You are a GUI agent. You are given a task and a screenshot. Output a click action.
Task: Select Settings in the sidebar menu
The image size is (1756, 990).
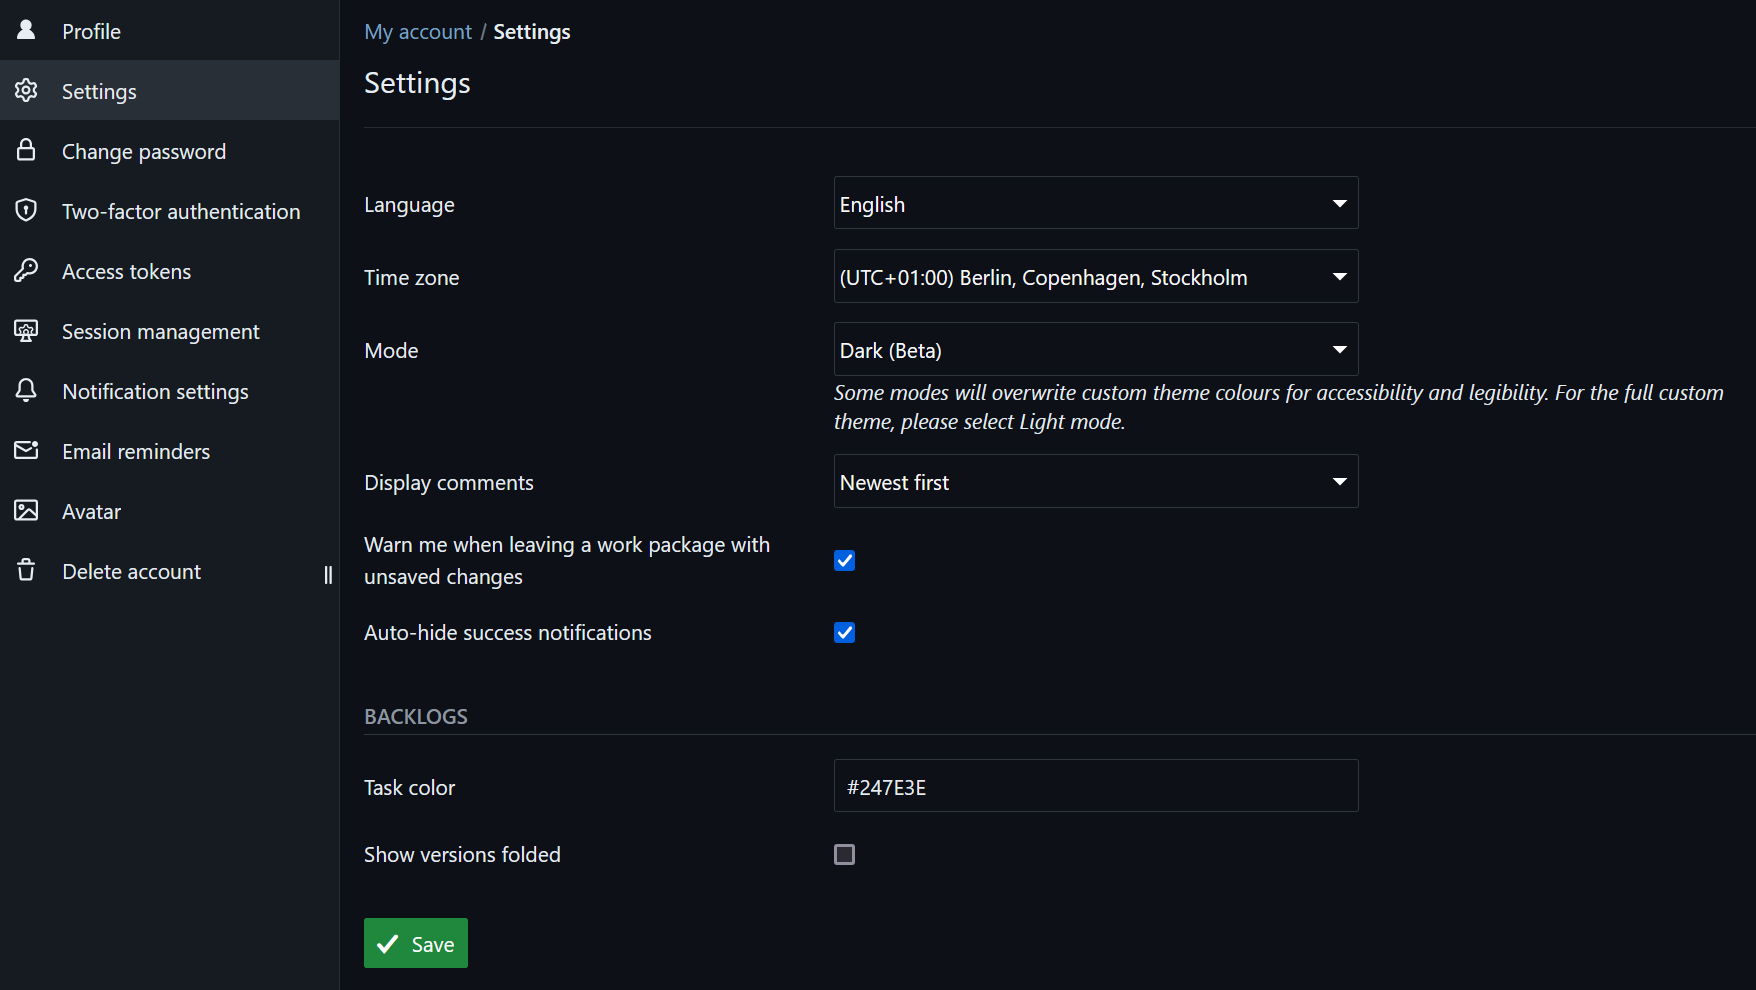click(99, 91)
